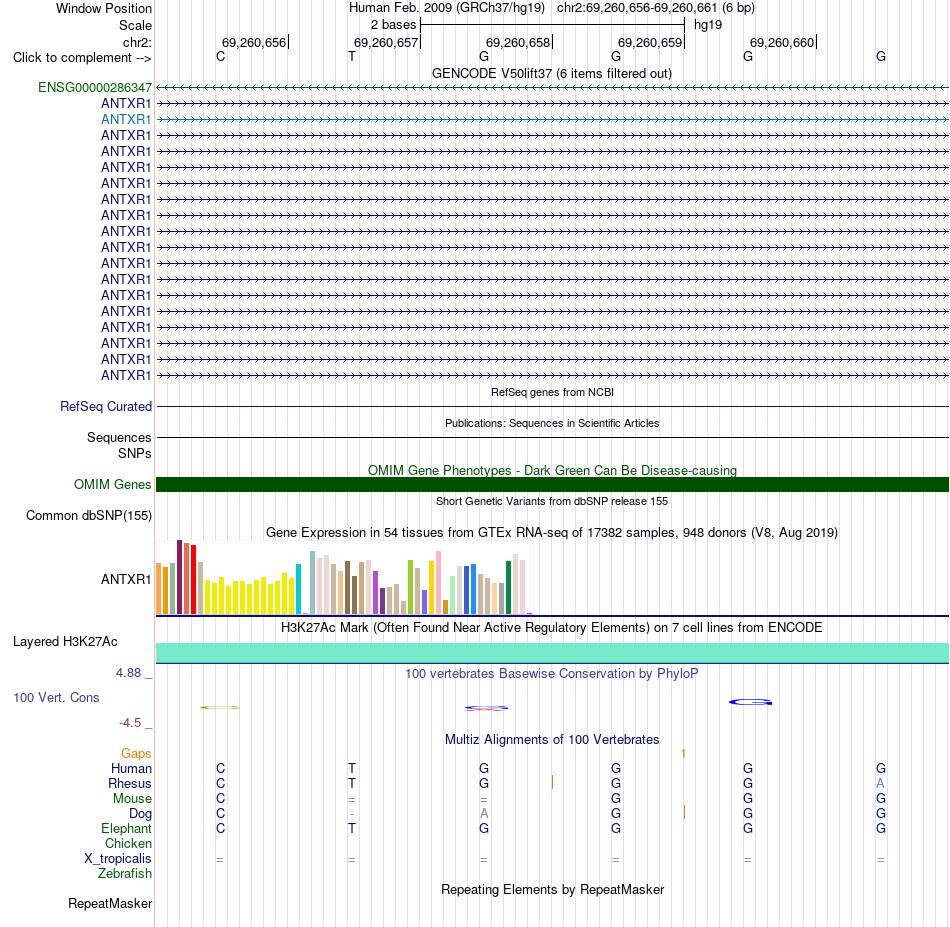This screenshot has width=950, height=927.
Task: Click the 'RefSeq genes from NCBI' title
Action: [x=553, y=392]
